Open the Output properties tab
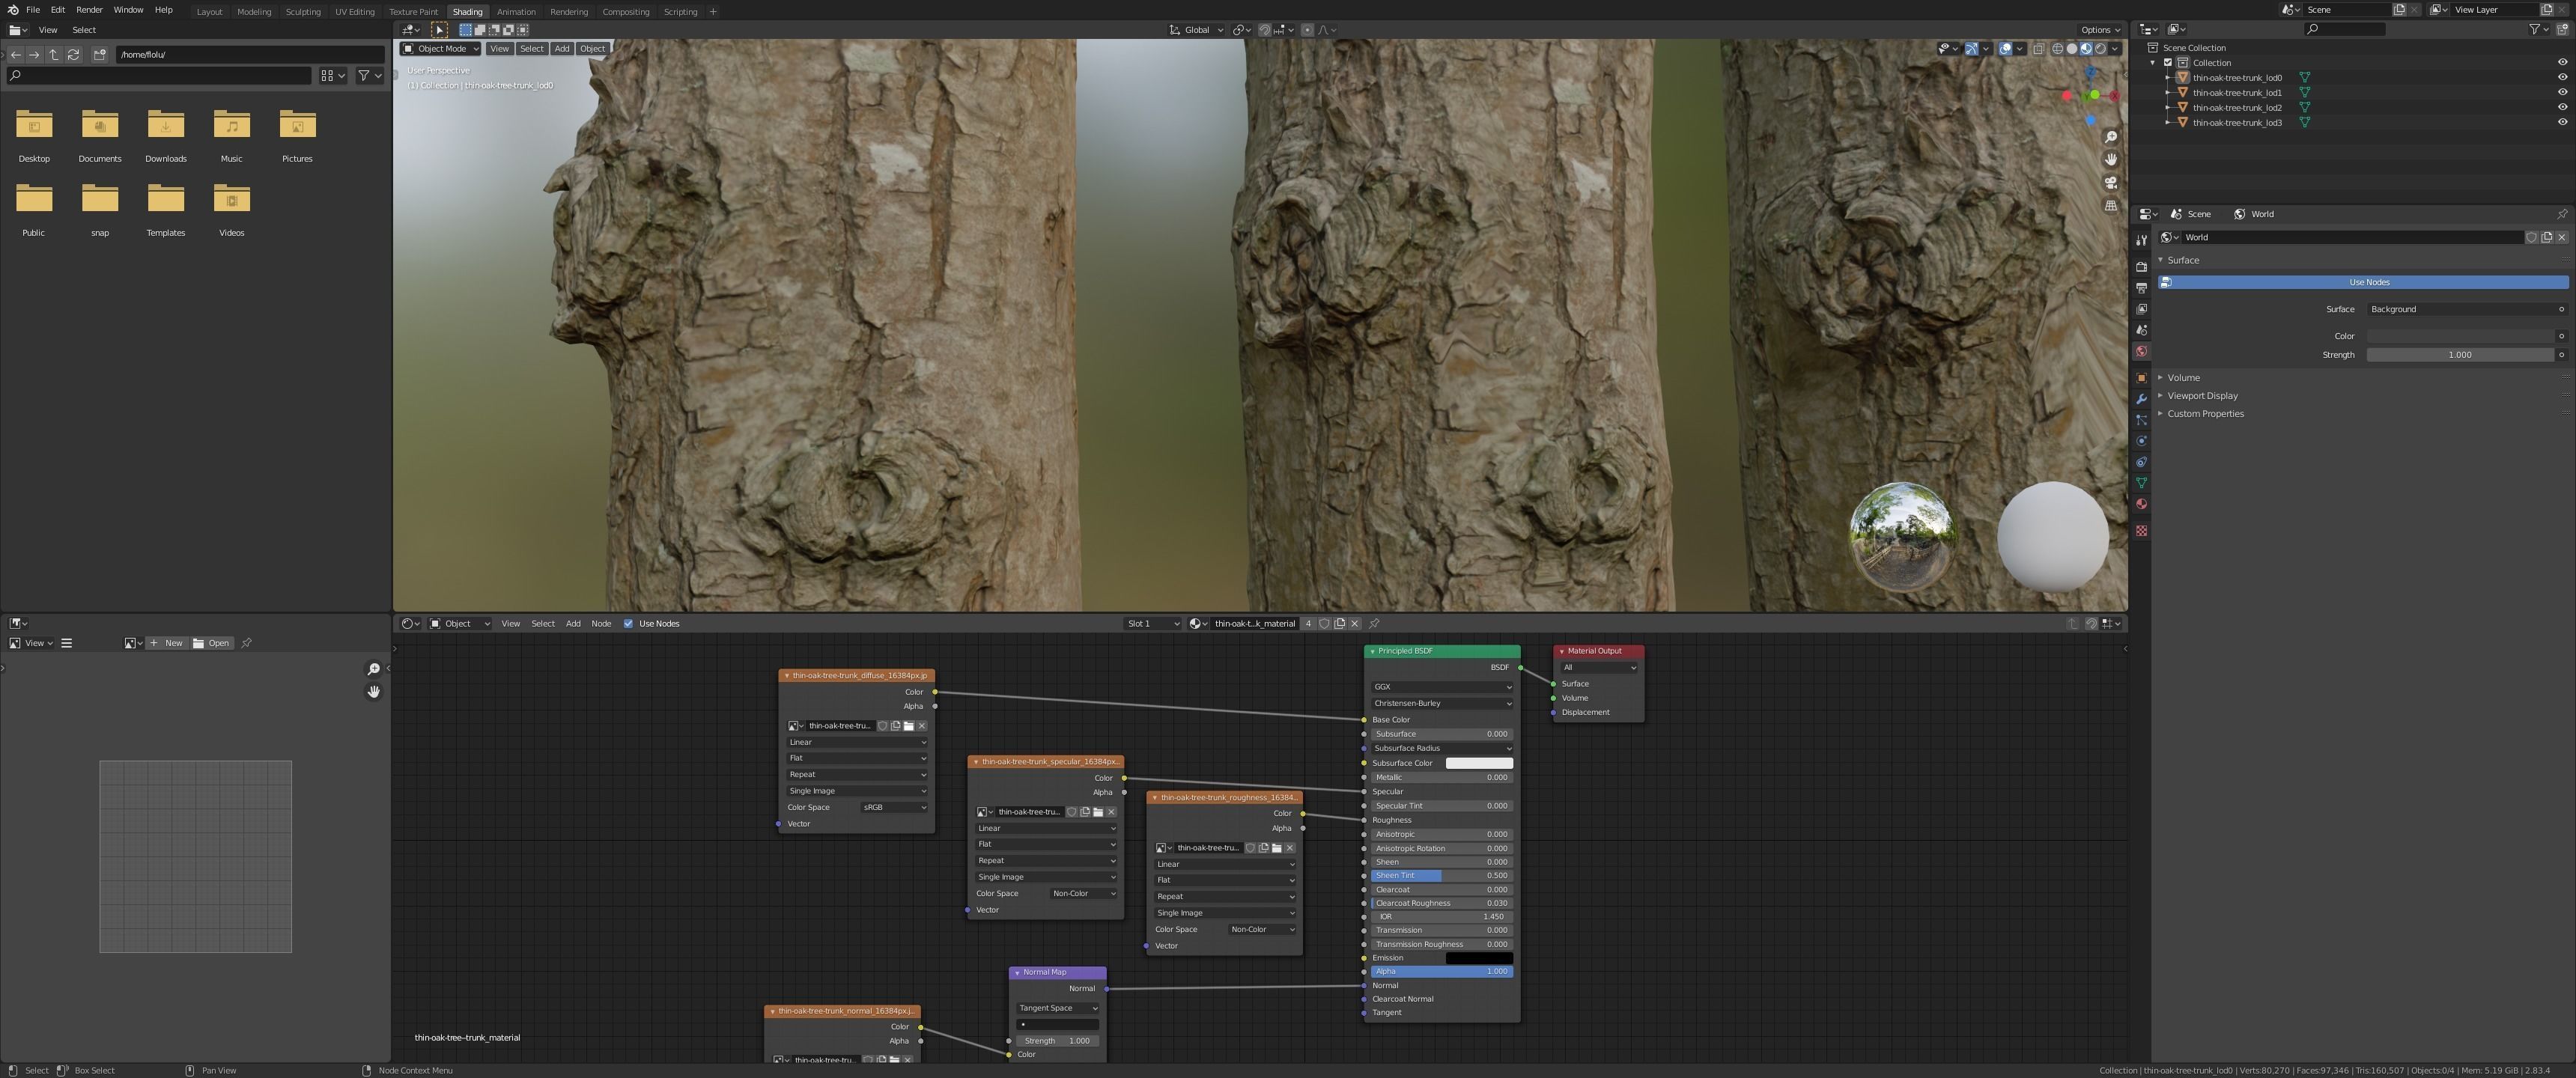Image resolution: width=2576 pixels, height=1078 pixels. (x=2141, y=288)
